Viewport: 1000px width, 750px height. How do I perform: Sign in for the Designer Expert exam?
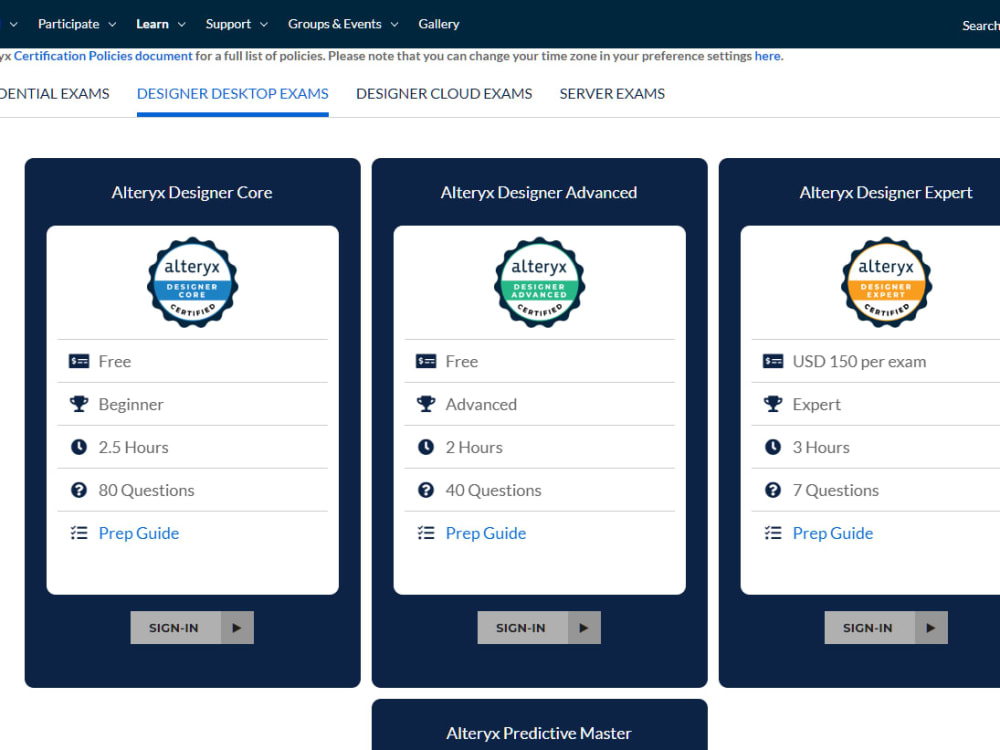(886, 628)
